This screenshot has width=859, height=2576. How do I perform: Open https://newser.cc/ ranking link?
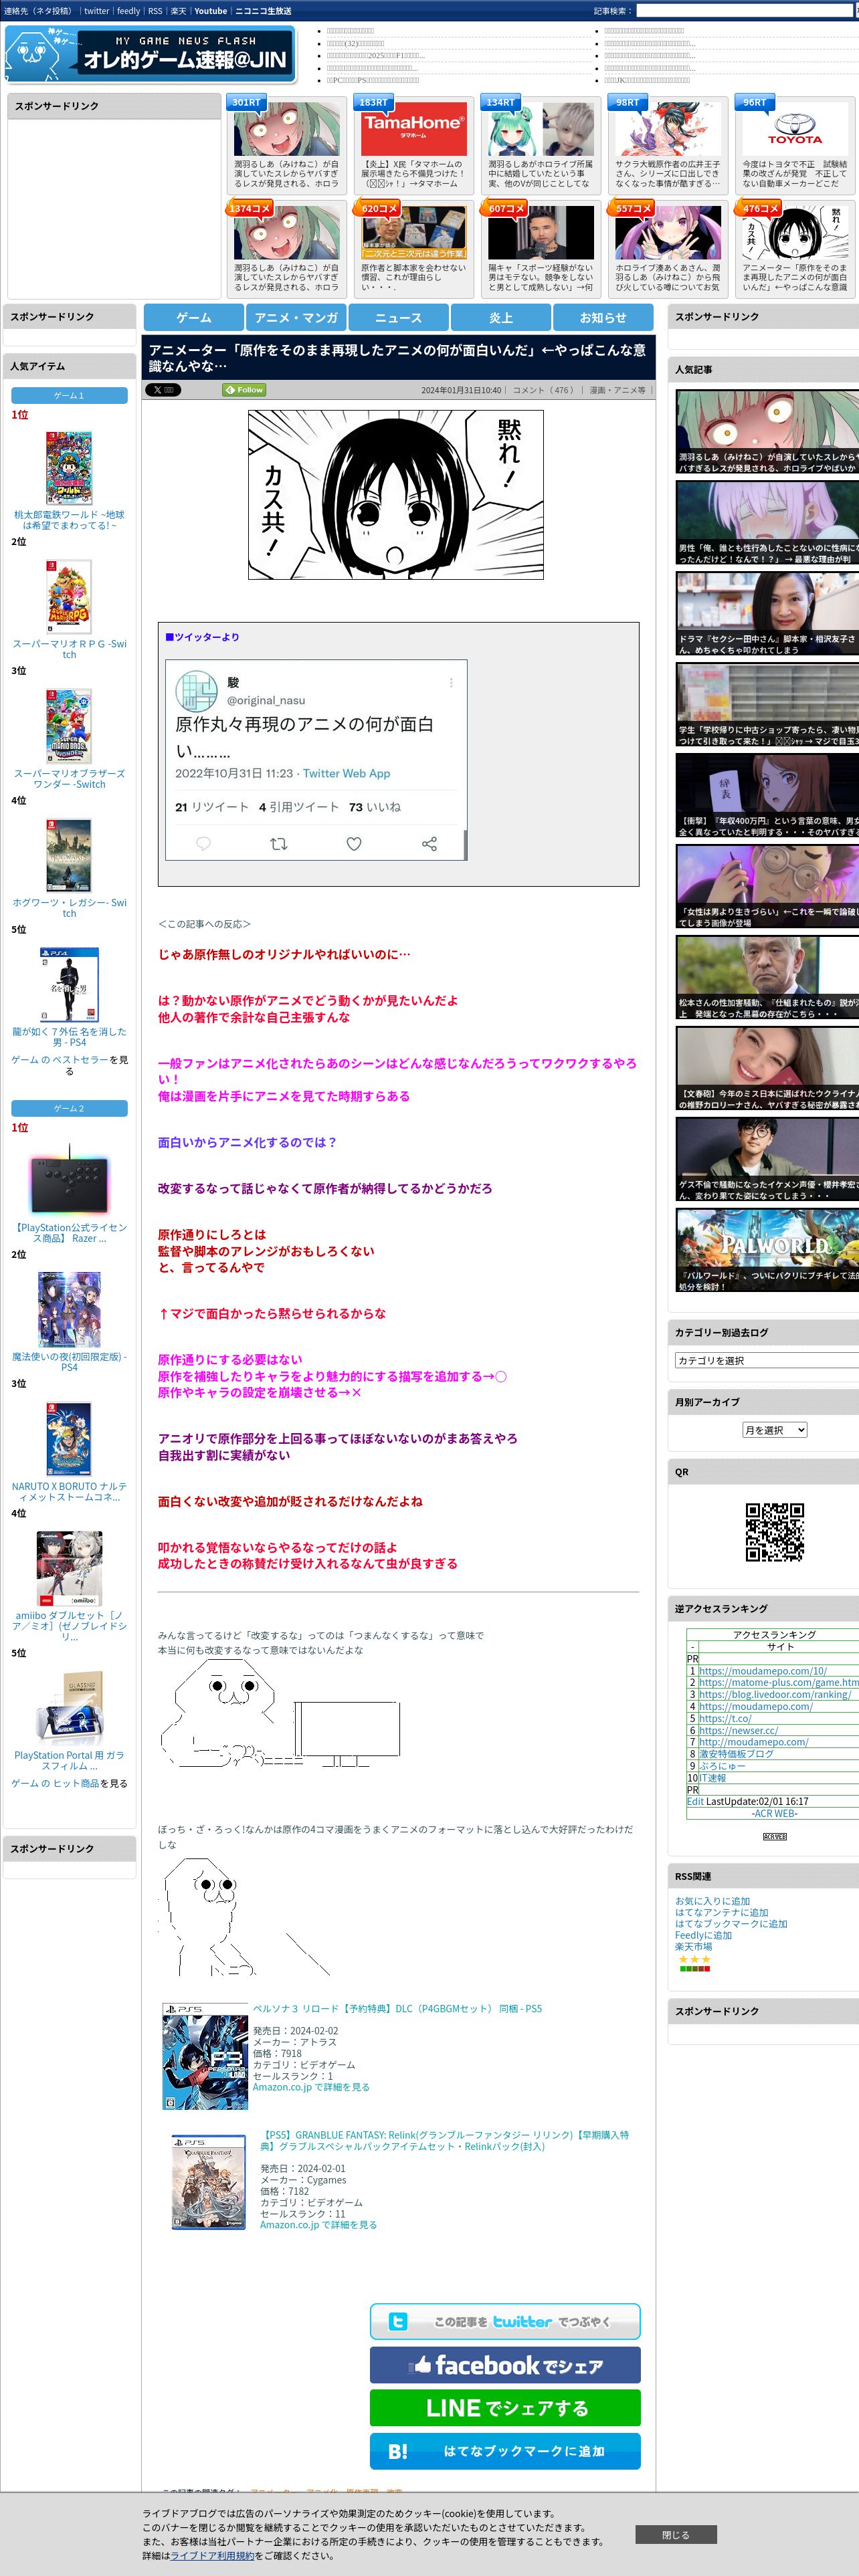point(738,1730)
